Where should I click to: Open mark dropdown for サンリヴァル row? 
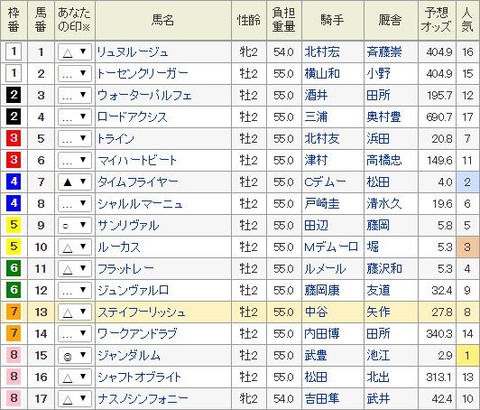[75, 225]
